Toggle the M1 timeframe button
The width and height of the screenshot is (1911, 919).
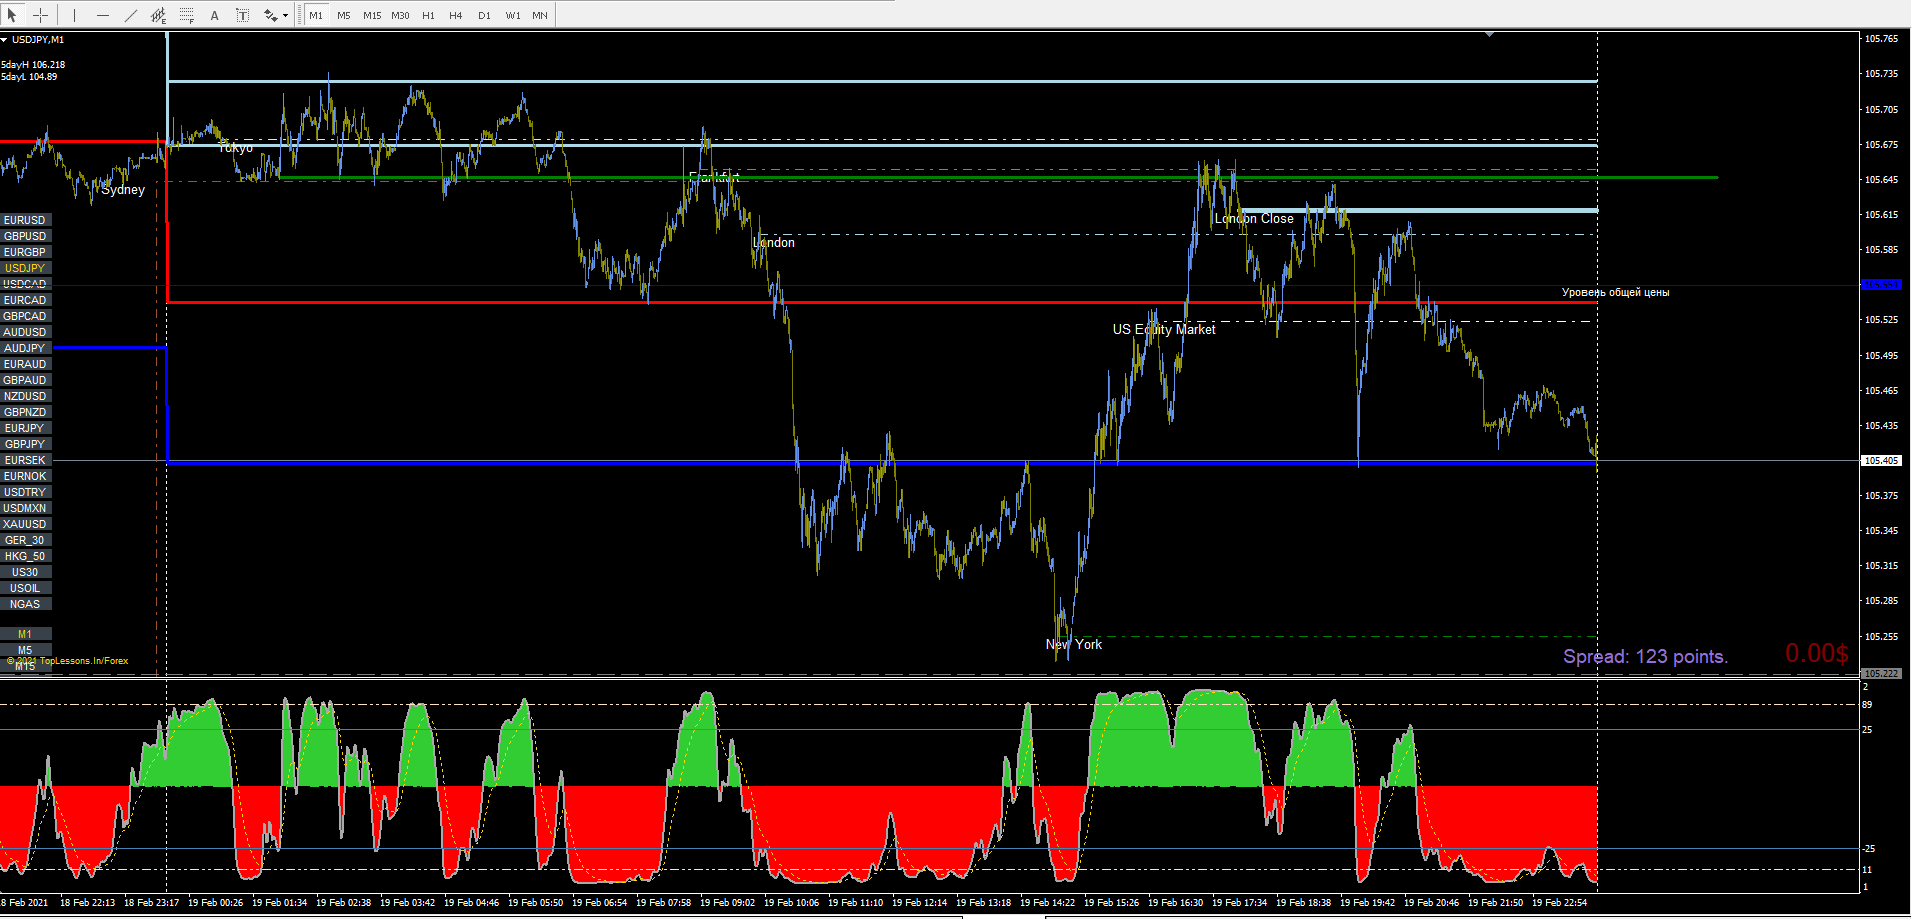click(x=316, y=15)
